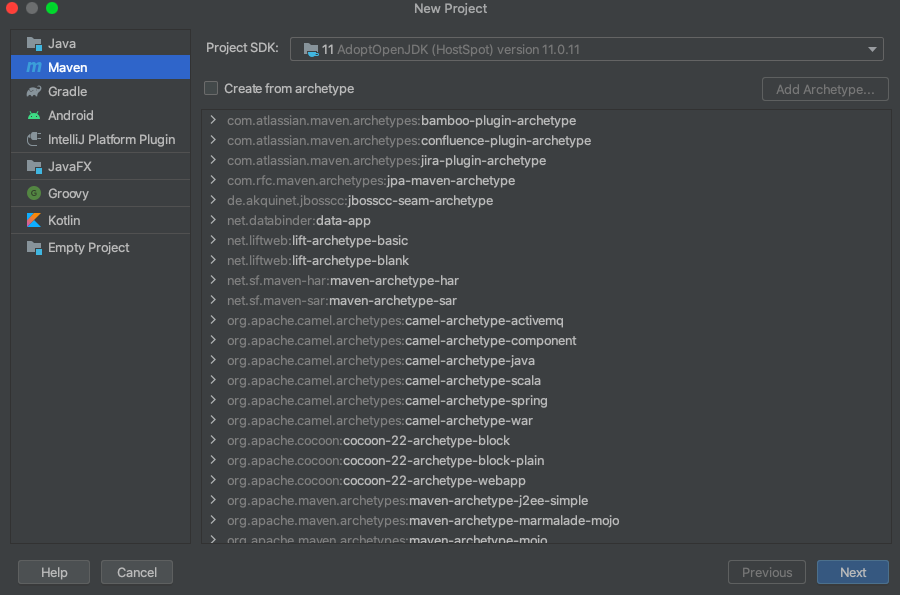Click the JavaFX folder icon
This screenshot has width=900, height=595.
pyautogui.click(x=34, y=166)
